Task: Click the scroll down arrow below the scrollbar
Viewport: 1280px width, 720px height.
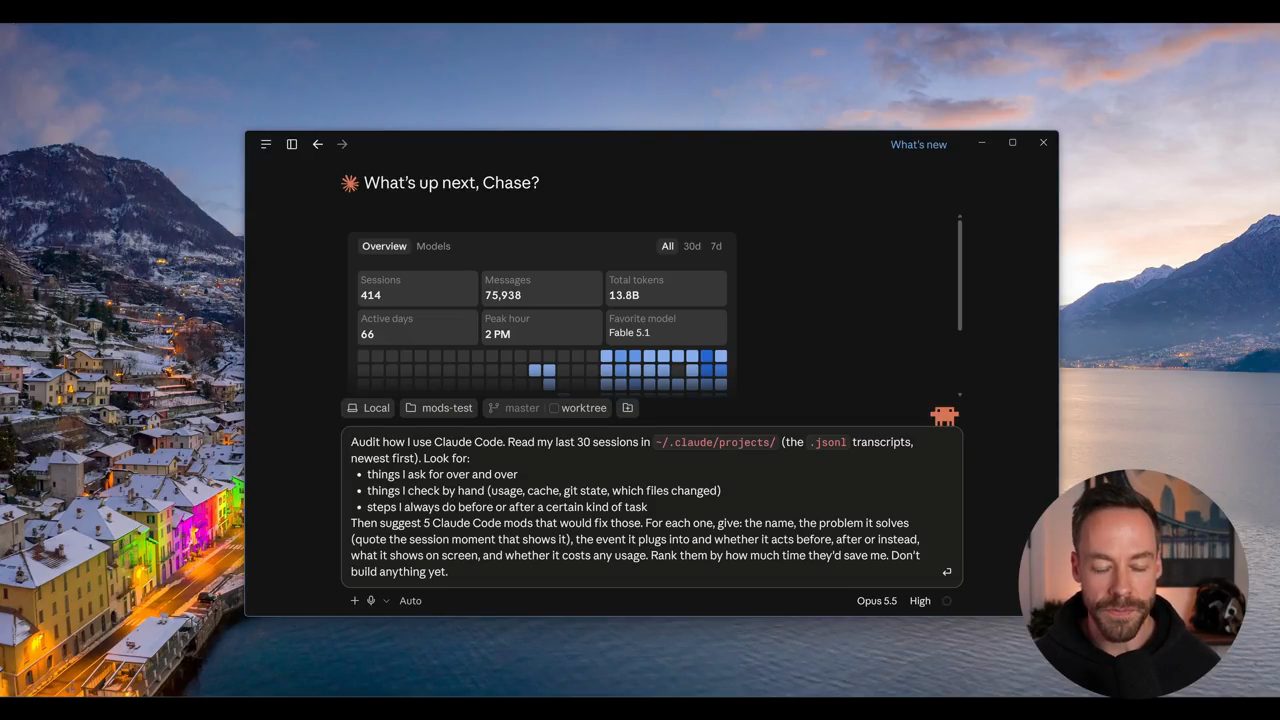Action: (x=960, y=395)
